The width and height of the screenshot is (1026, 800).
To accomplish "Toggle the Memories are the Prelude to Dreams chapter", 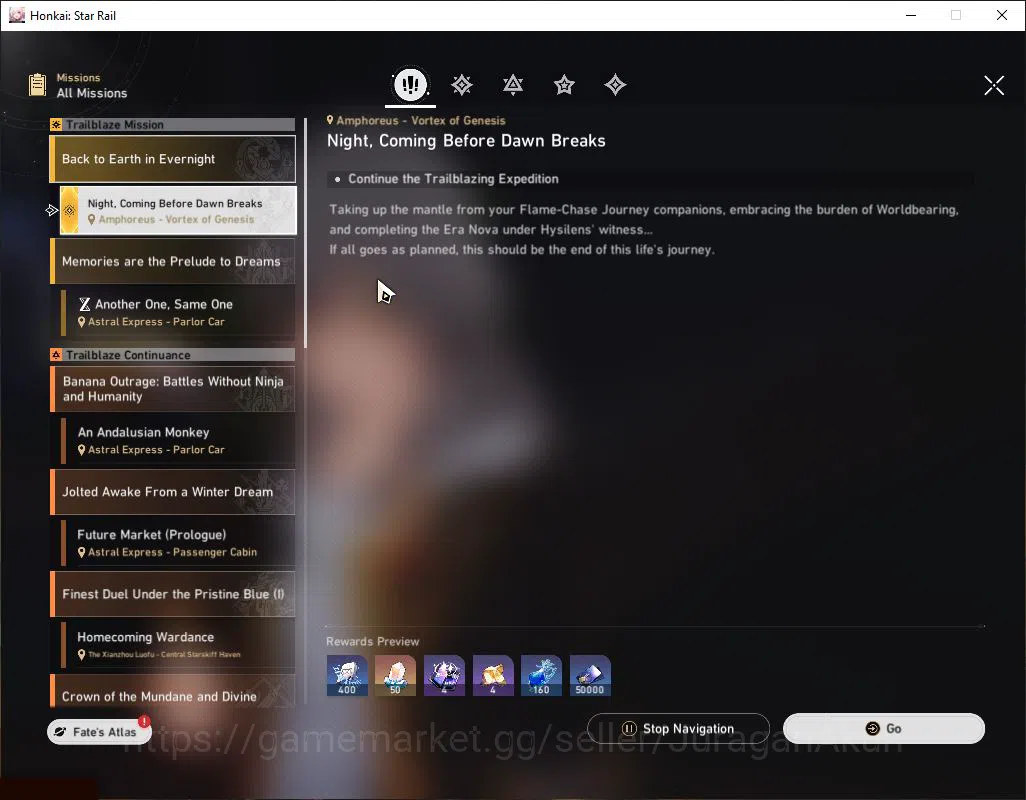I will tap(173, 261).
